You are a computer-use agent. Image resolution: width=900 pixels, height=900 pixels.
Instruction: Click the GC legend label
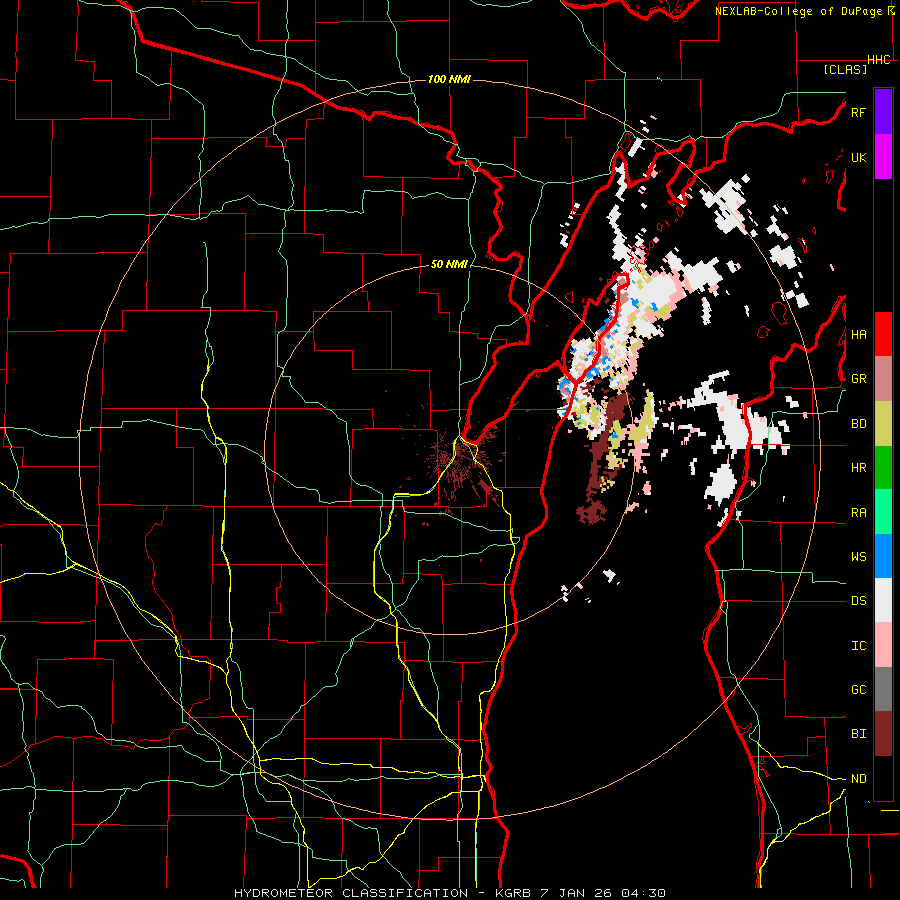point(858,690)
